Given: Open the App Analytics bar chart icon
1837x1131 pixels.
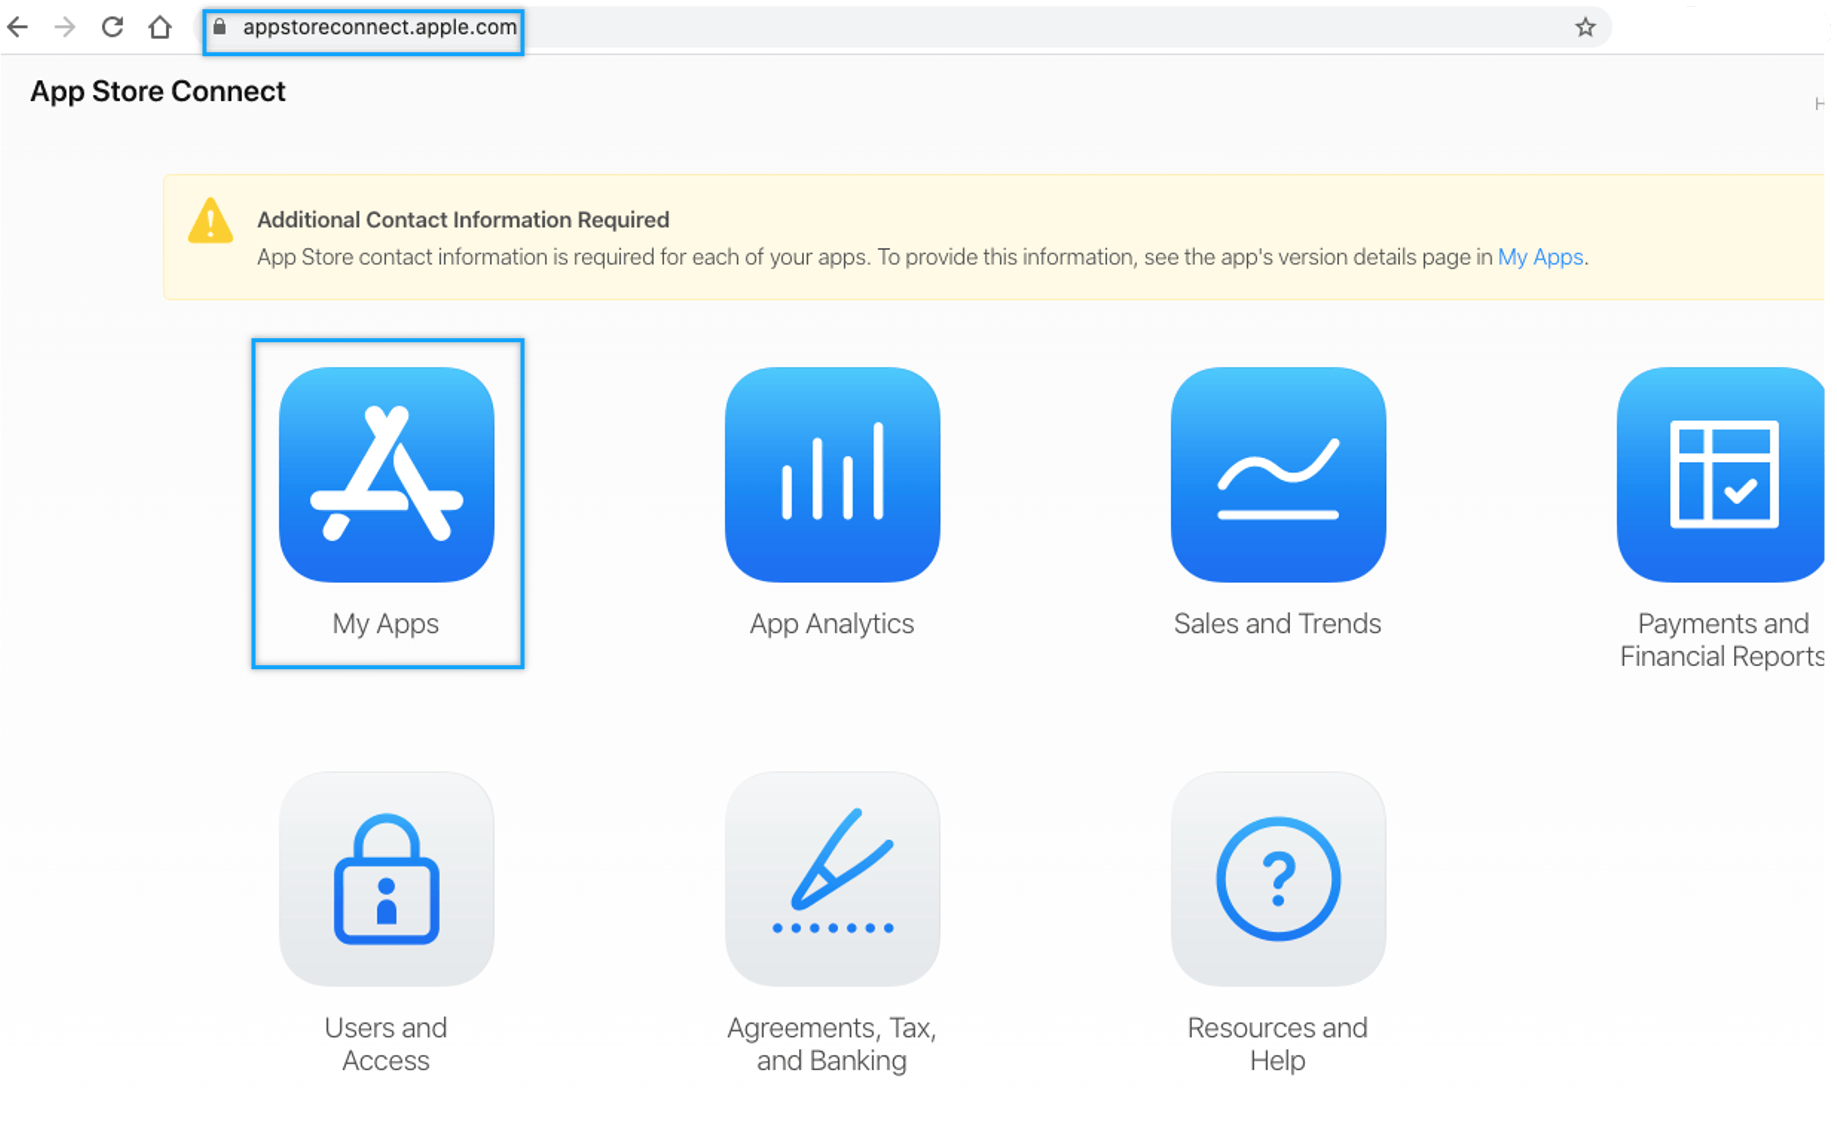Looking at the screenshot, I should coord(832,474).
